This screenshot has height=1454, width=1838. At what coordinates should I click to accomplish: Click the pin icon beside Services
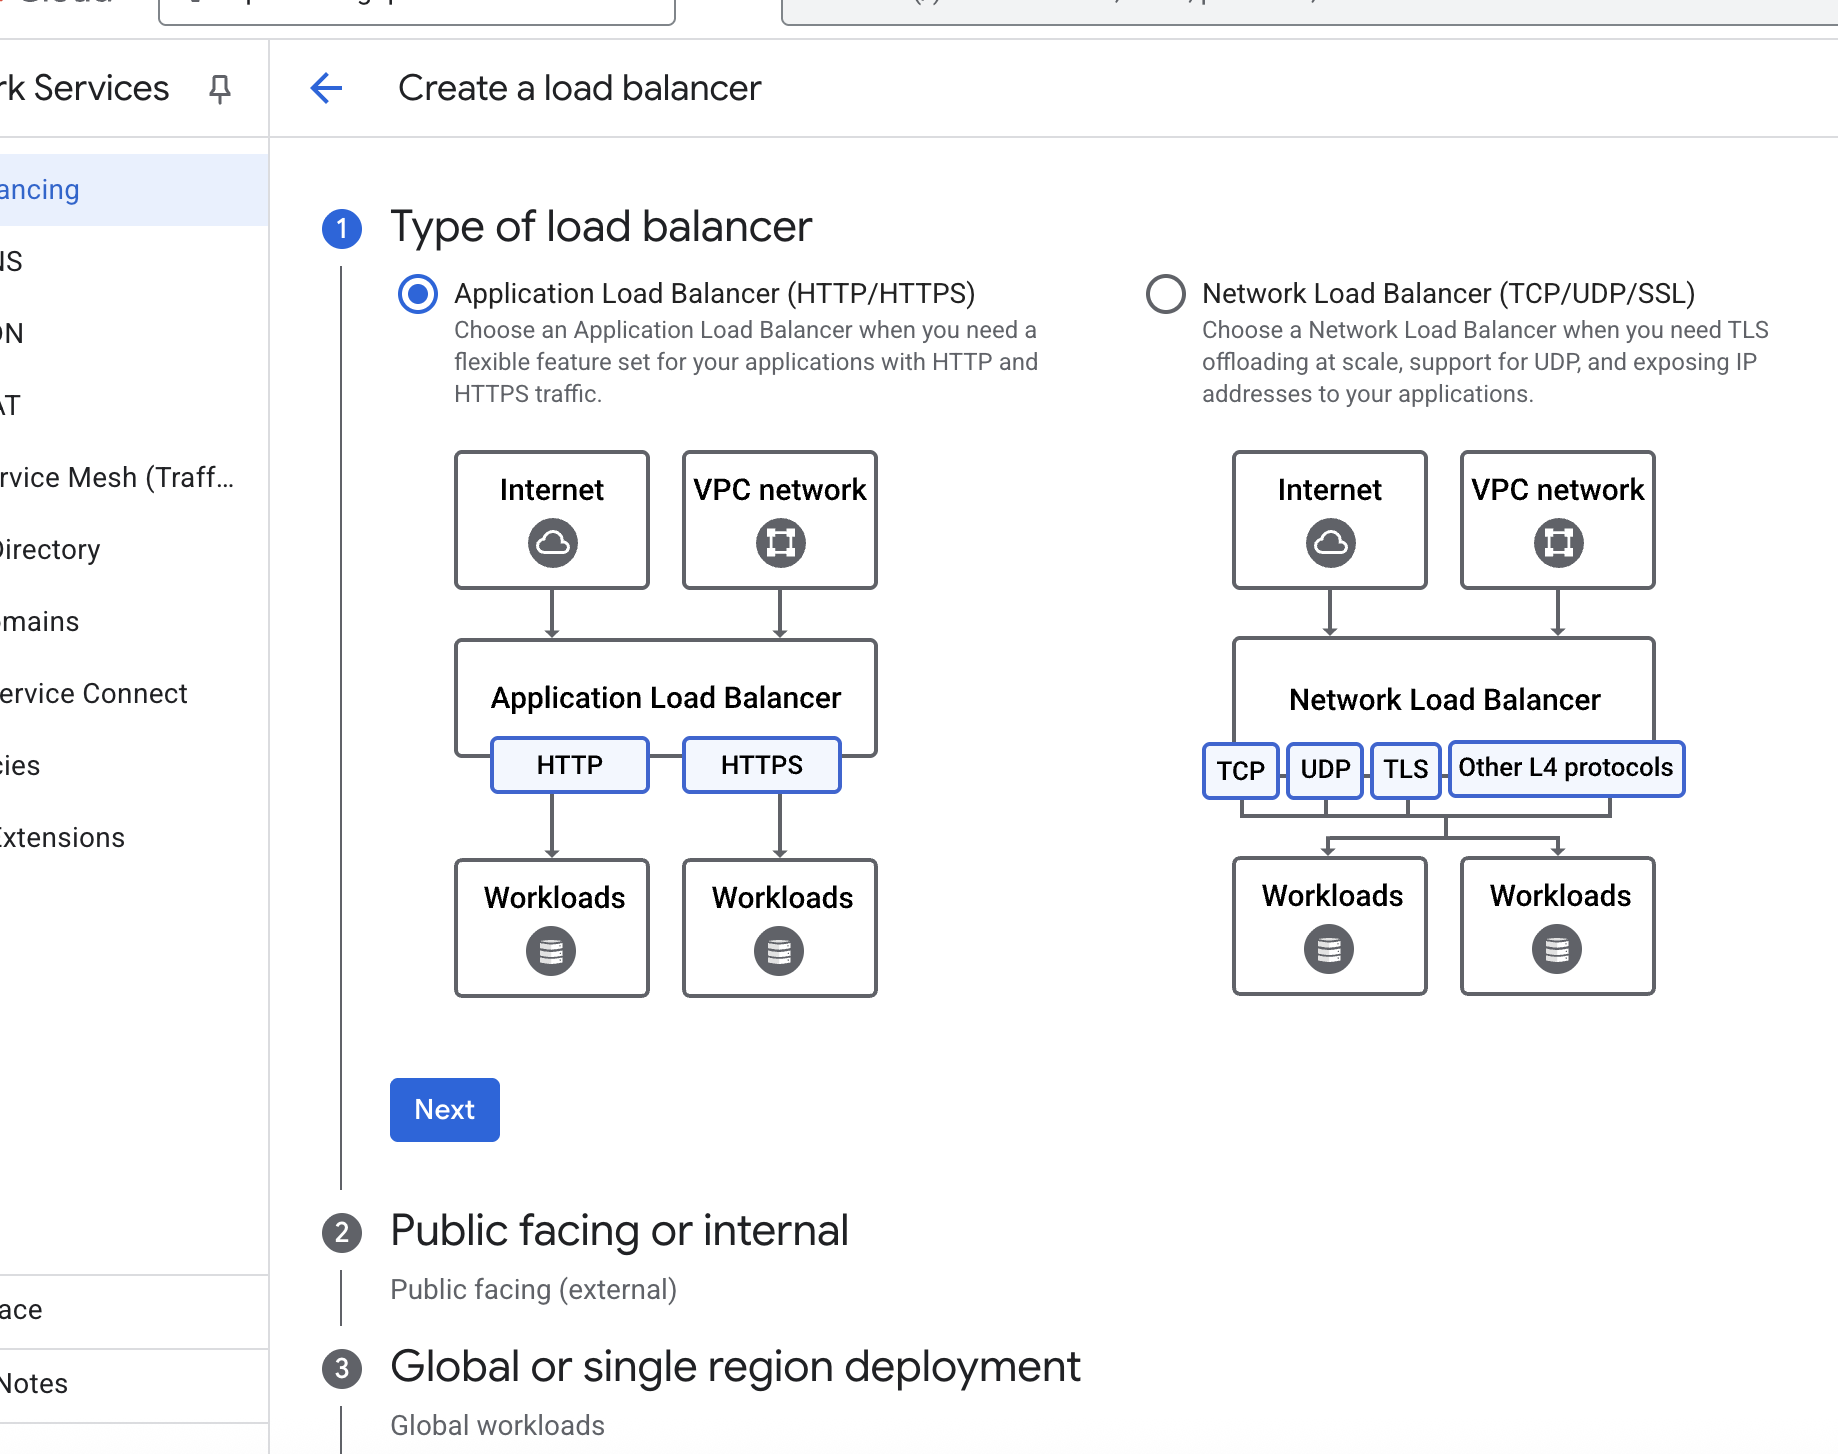[x=220, y=89]
